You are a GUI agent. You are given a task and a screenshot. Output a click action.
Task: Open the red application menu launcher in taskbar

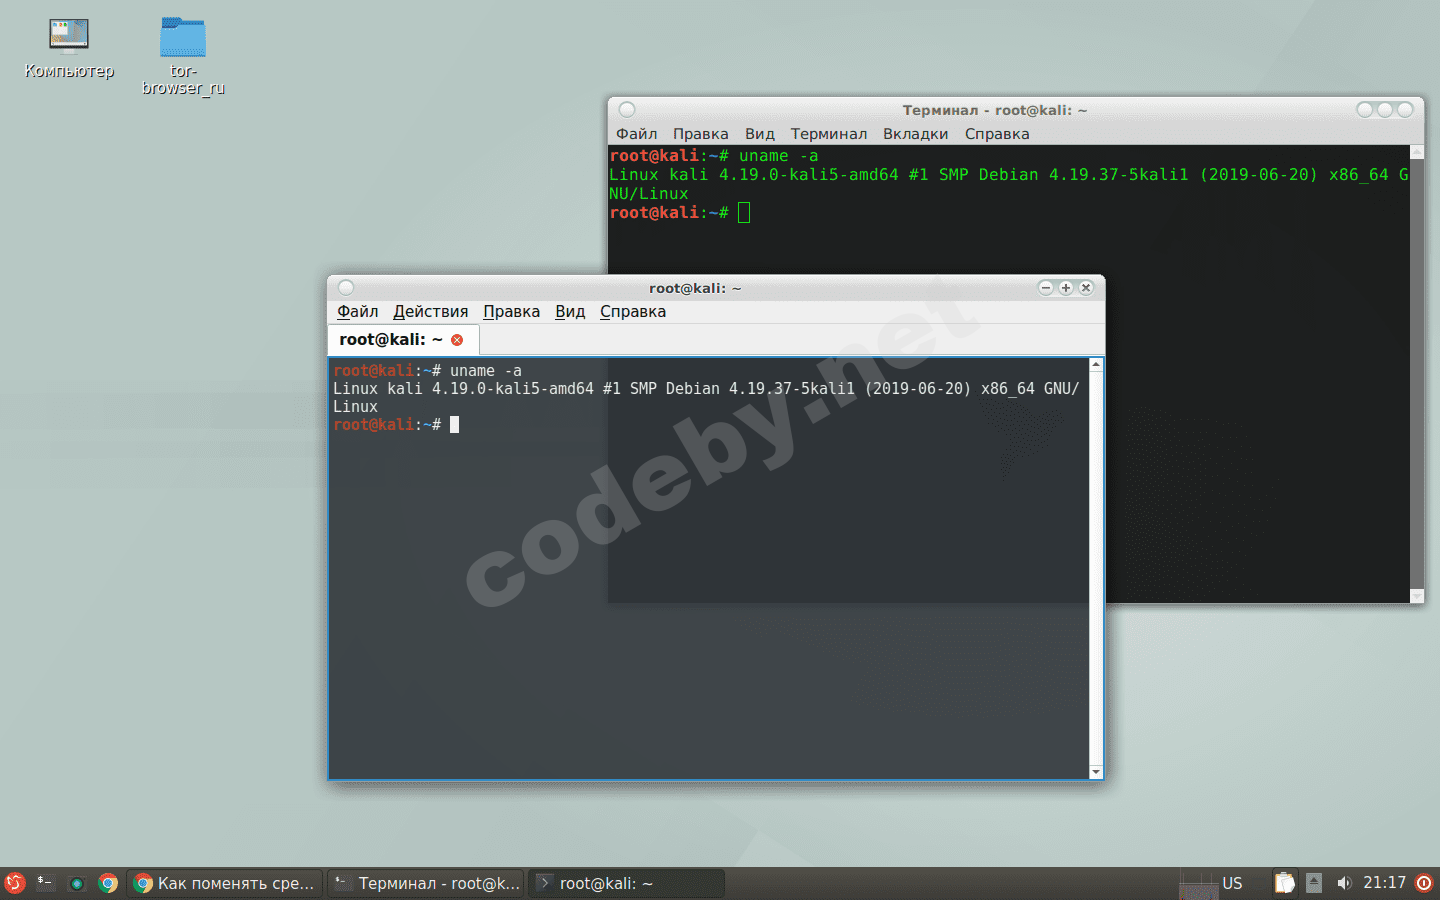click(15, 883)
